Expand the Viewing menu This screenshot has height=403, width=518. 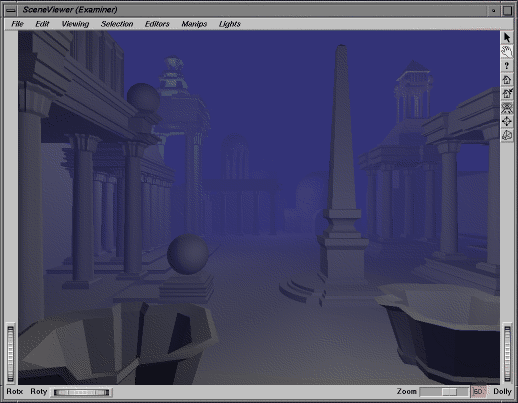(x=75, y=24)
